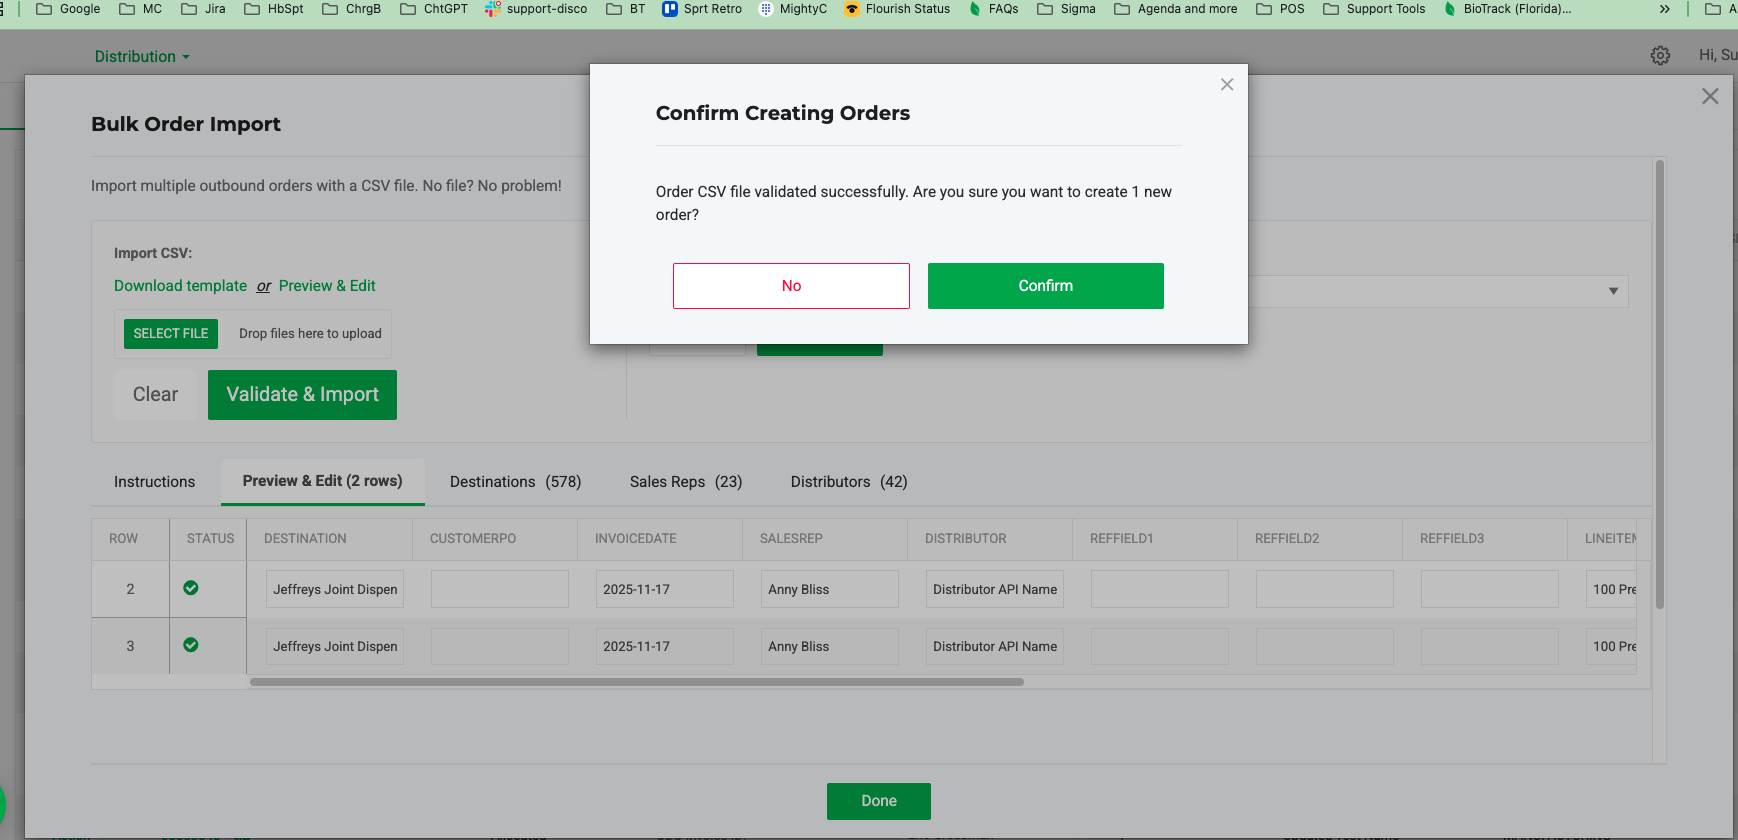Screen dimensions: 1738x840
Task: Click the Validate & Import button
Action: coord(302,395)
